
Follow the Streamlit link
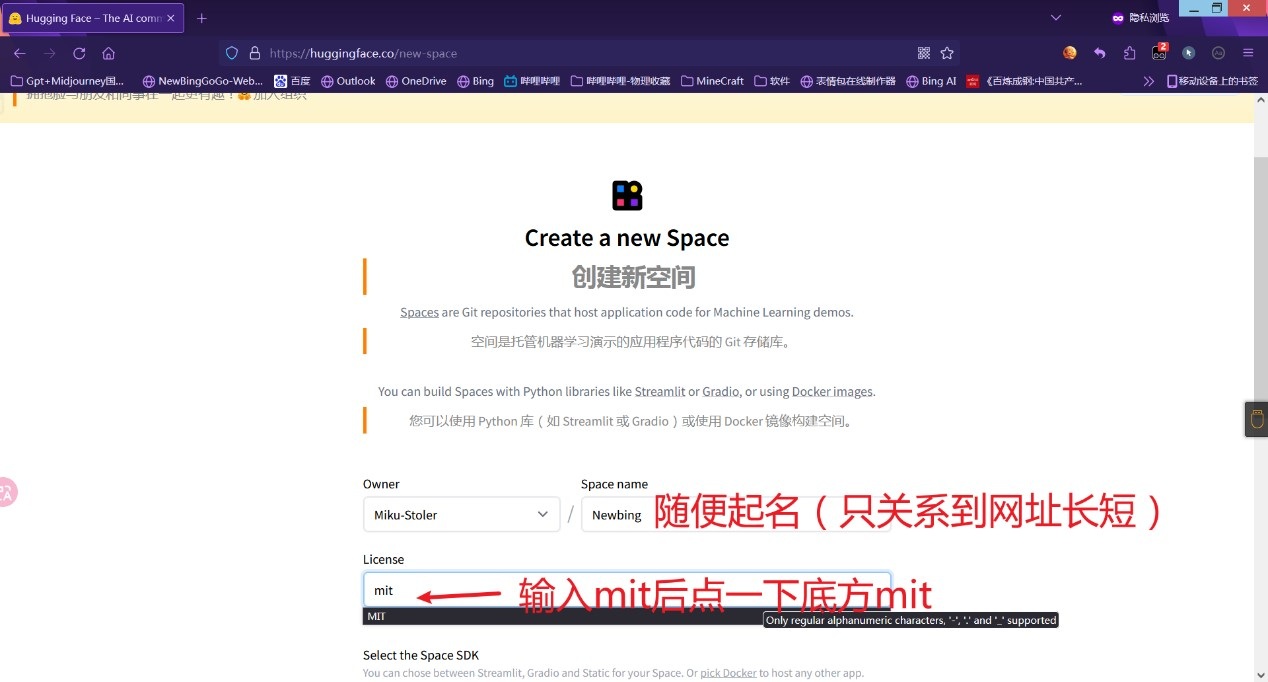click(x=660, y=391)
